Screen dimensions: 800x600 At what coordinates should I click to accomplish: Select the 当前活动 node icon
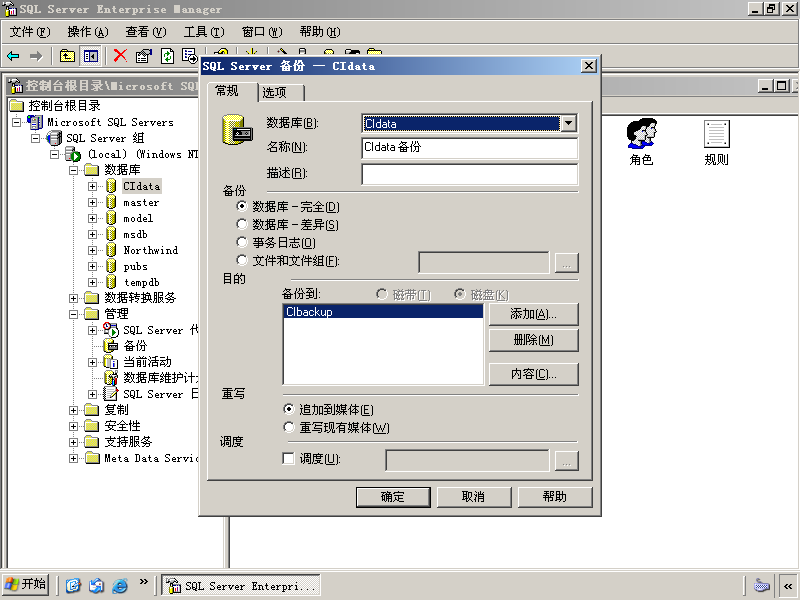tap(111, 362)
